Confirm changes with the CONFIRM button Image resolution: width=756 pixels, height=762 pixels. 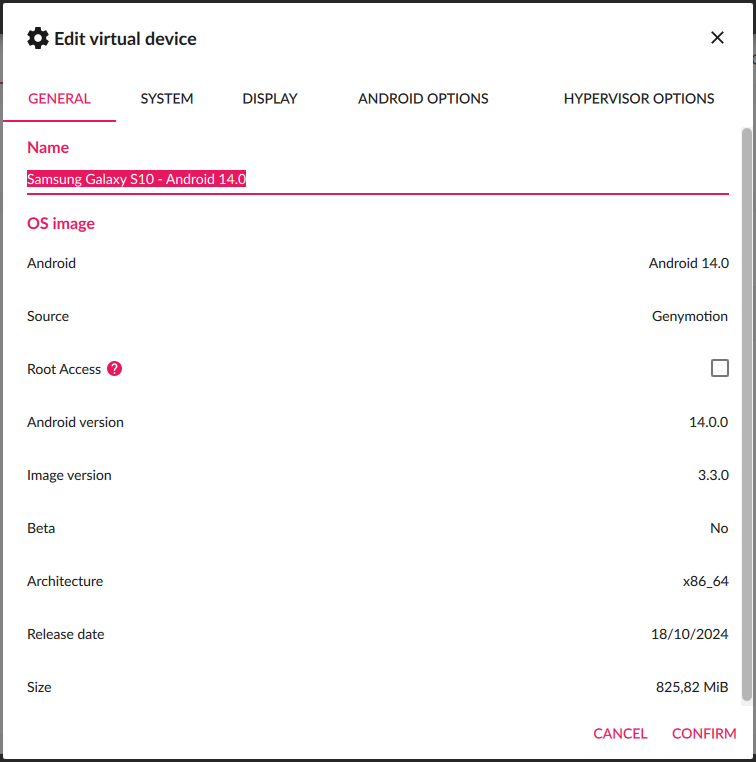[704, 733]
